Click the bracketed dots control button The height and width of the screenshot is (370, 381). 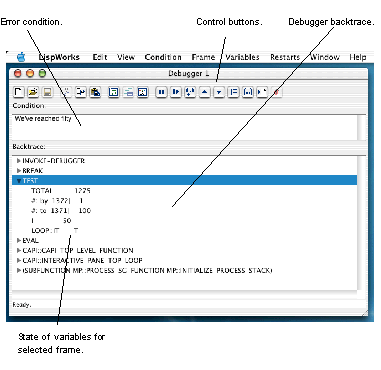(248, 92)
